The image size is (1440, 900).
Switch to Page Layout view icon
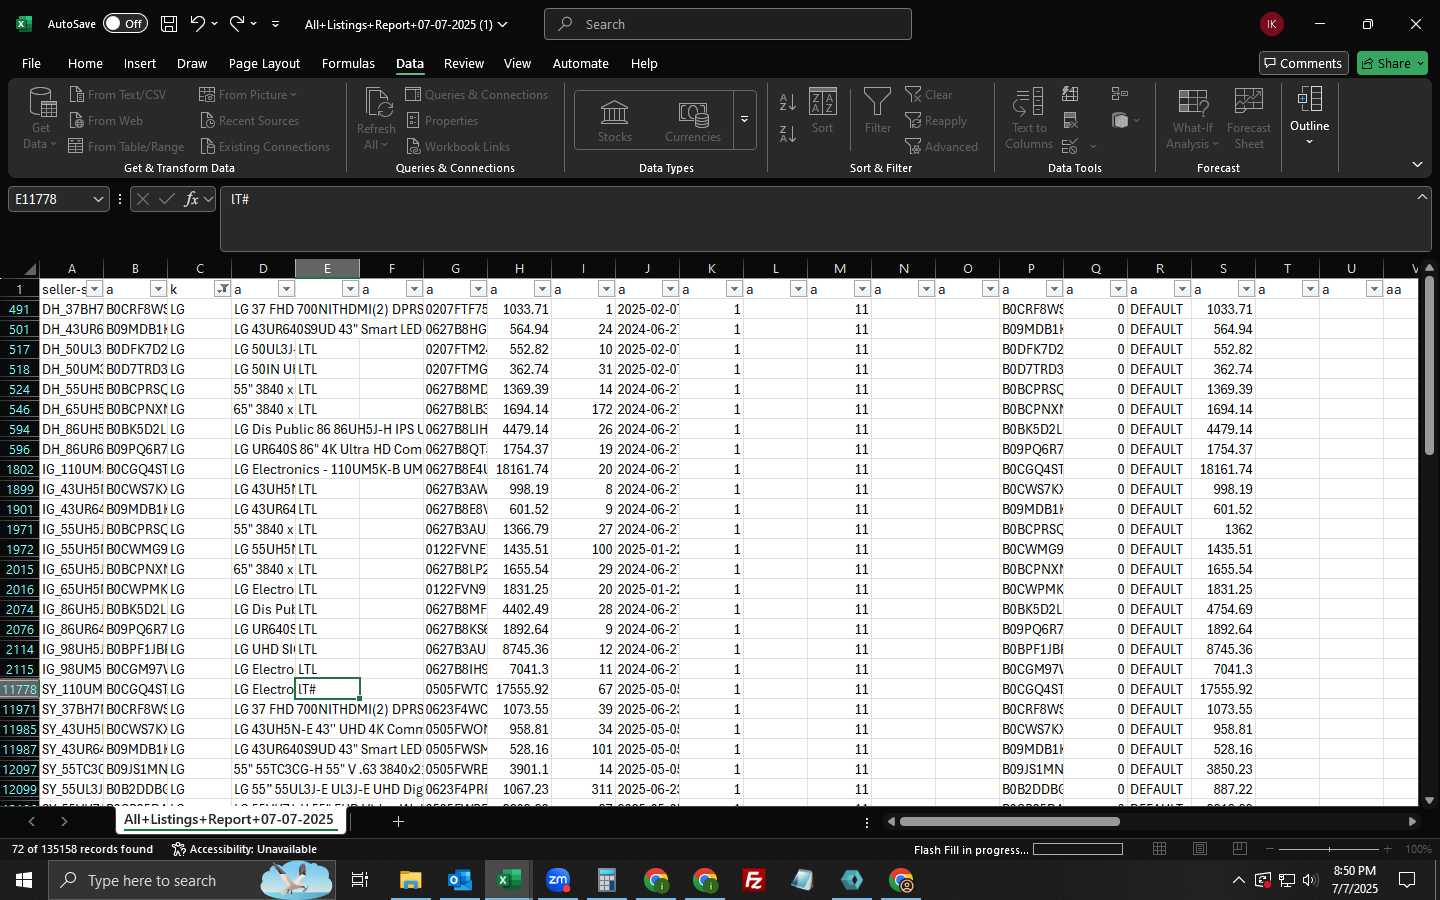pyautogui.click(x=1200, y=849)
